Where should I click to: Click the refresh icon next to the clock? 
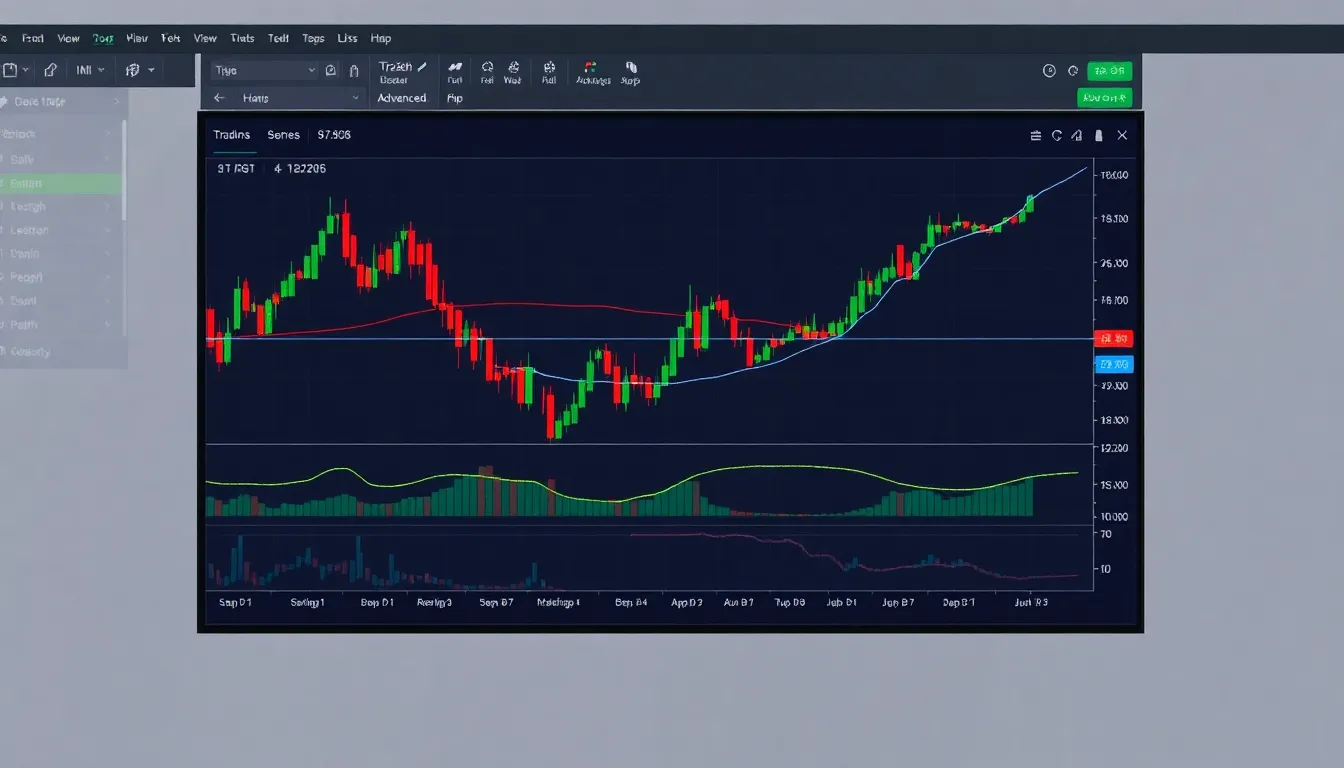(x=1073, y=71)
